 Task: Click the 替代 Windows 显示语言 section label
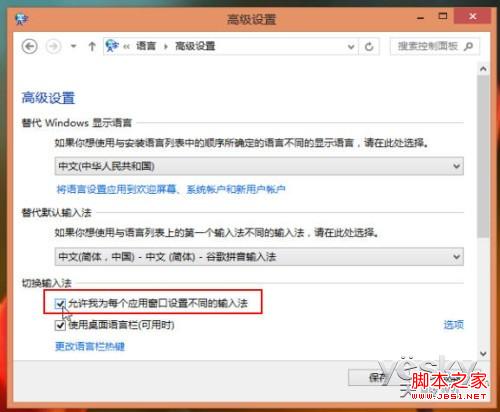[77, 123]
